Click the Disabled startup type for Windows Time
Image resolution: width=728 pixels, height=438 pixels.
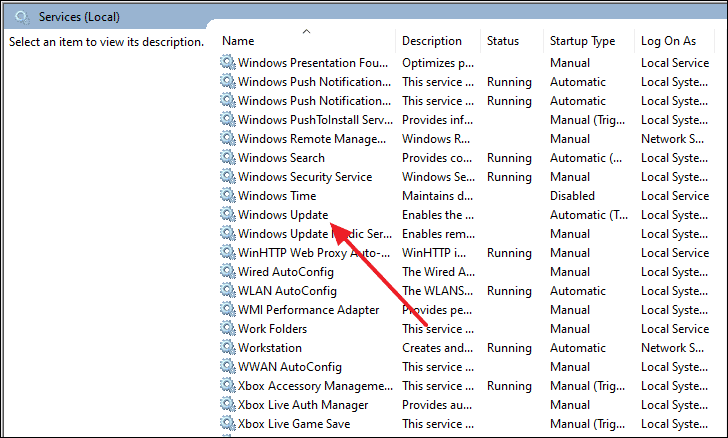click(x=572, y=196)
